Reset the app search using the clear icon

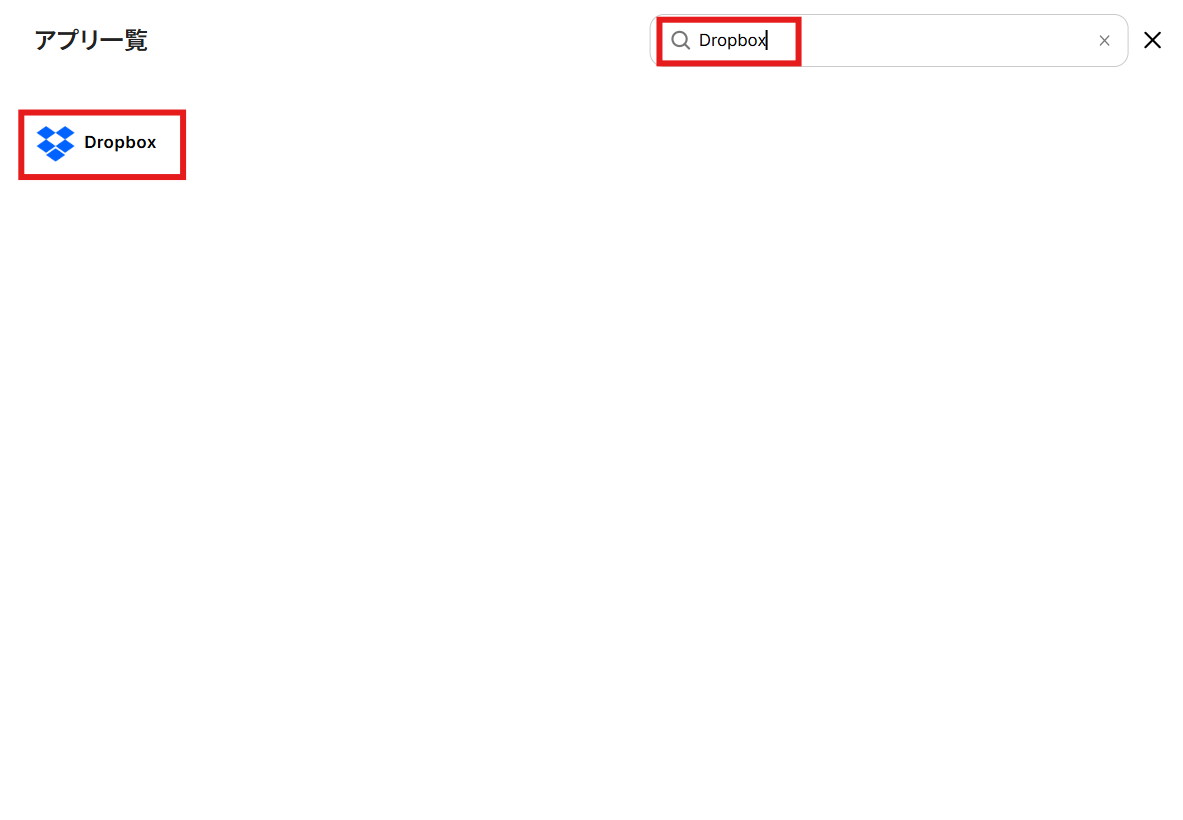click(1104, 41)
